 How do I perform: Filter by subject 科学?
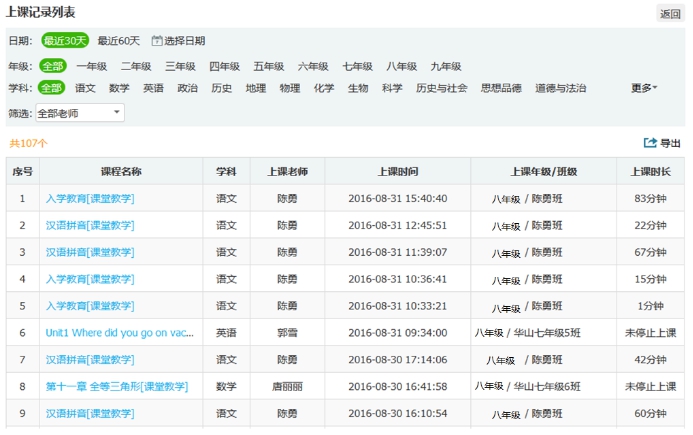(x=392, y=88)
